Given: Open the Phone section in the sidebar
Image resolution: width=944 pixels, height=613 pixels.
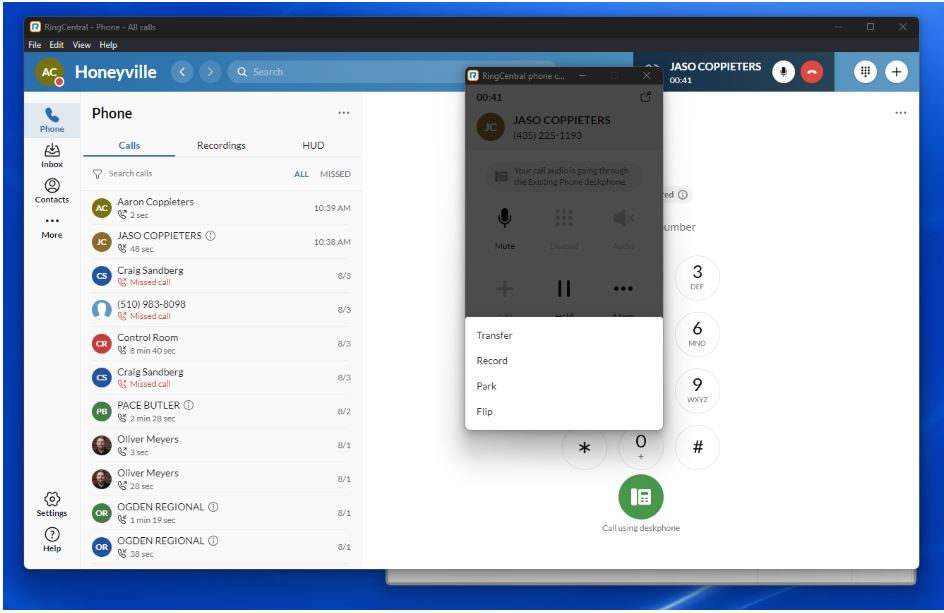Looking at the screenshot, I should pos(52,119).
